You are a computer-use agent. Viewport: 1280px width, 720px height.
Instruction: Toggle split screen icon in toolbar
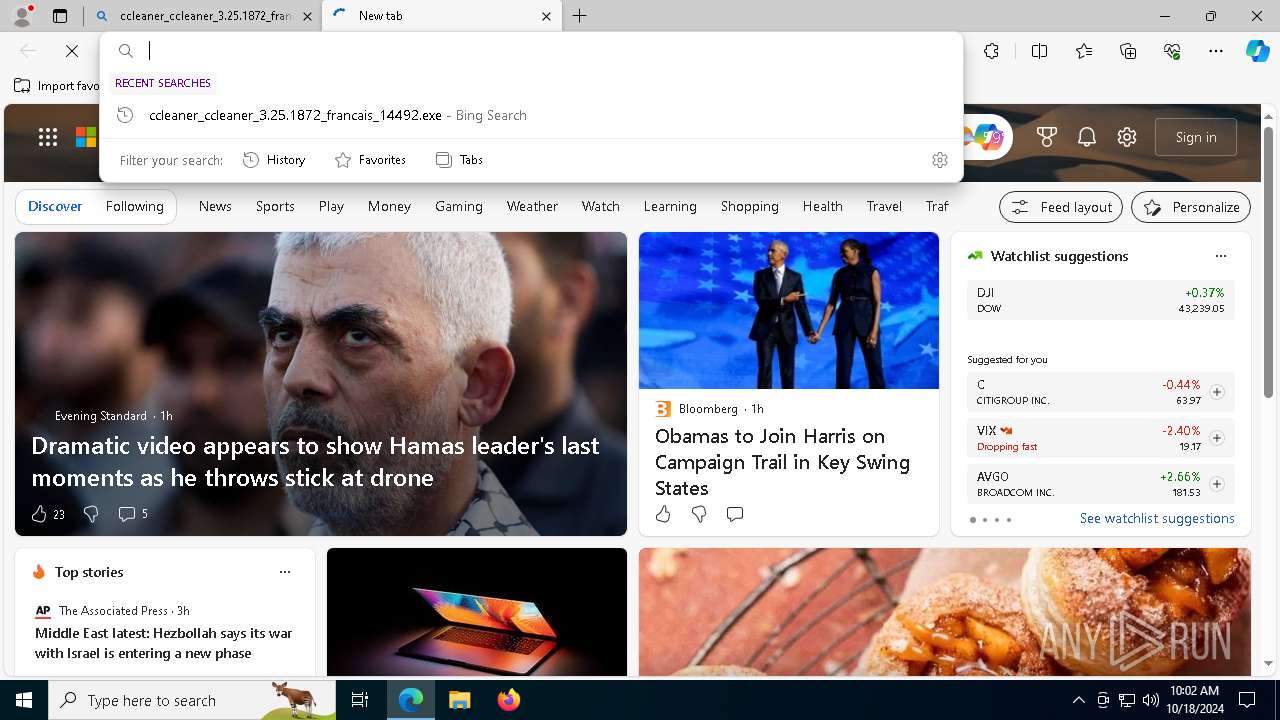(x=1039, y=51)
